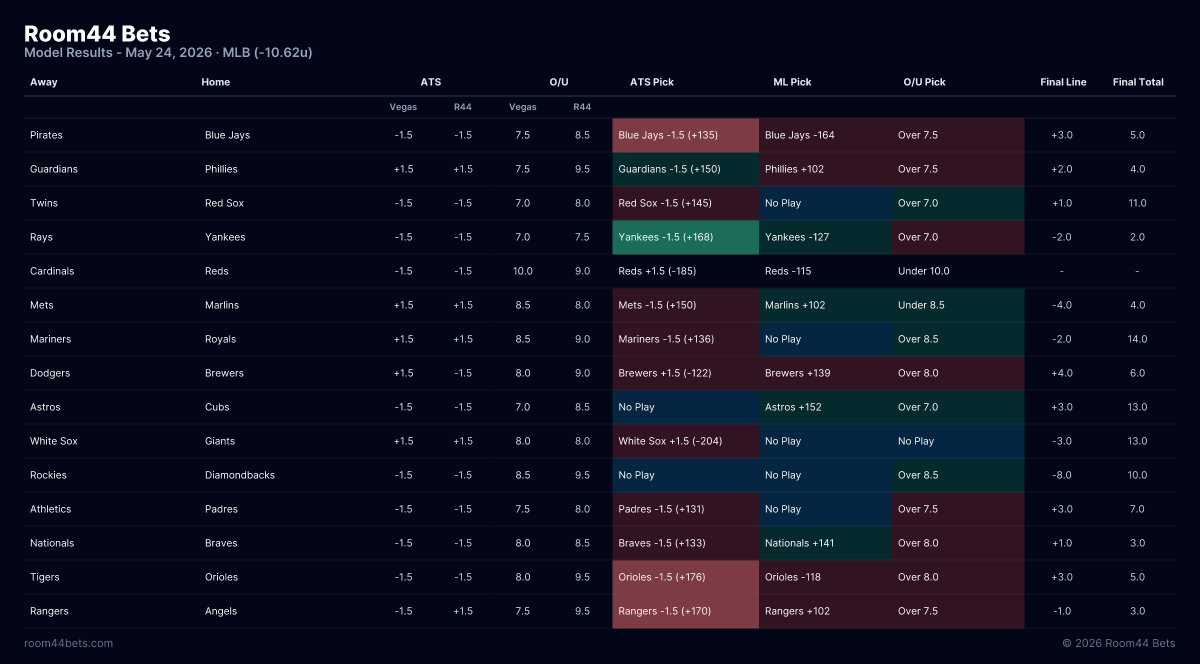Click the Yankees -127 ML pick
This screenshot has width=1200, height=664.
825,237
